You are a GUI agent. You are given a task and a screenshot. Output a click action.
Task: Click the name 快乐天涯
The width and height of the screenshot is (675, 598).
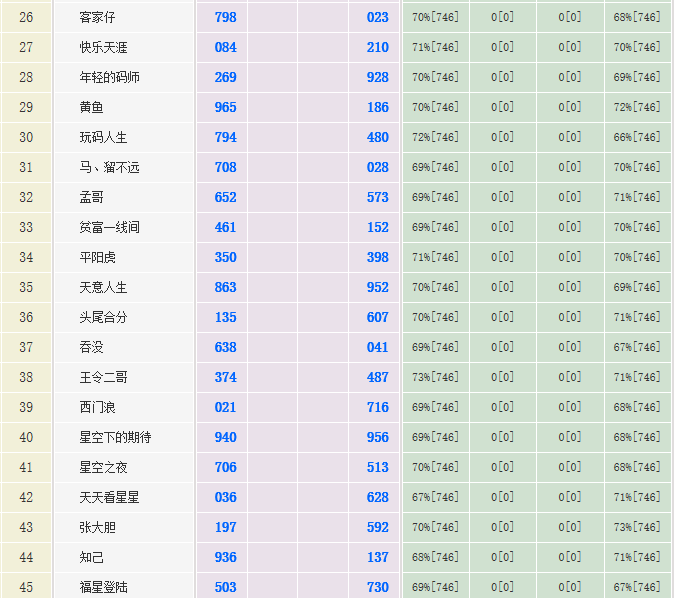coord(103,47)
